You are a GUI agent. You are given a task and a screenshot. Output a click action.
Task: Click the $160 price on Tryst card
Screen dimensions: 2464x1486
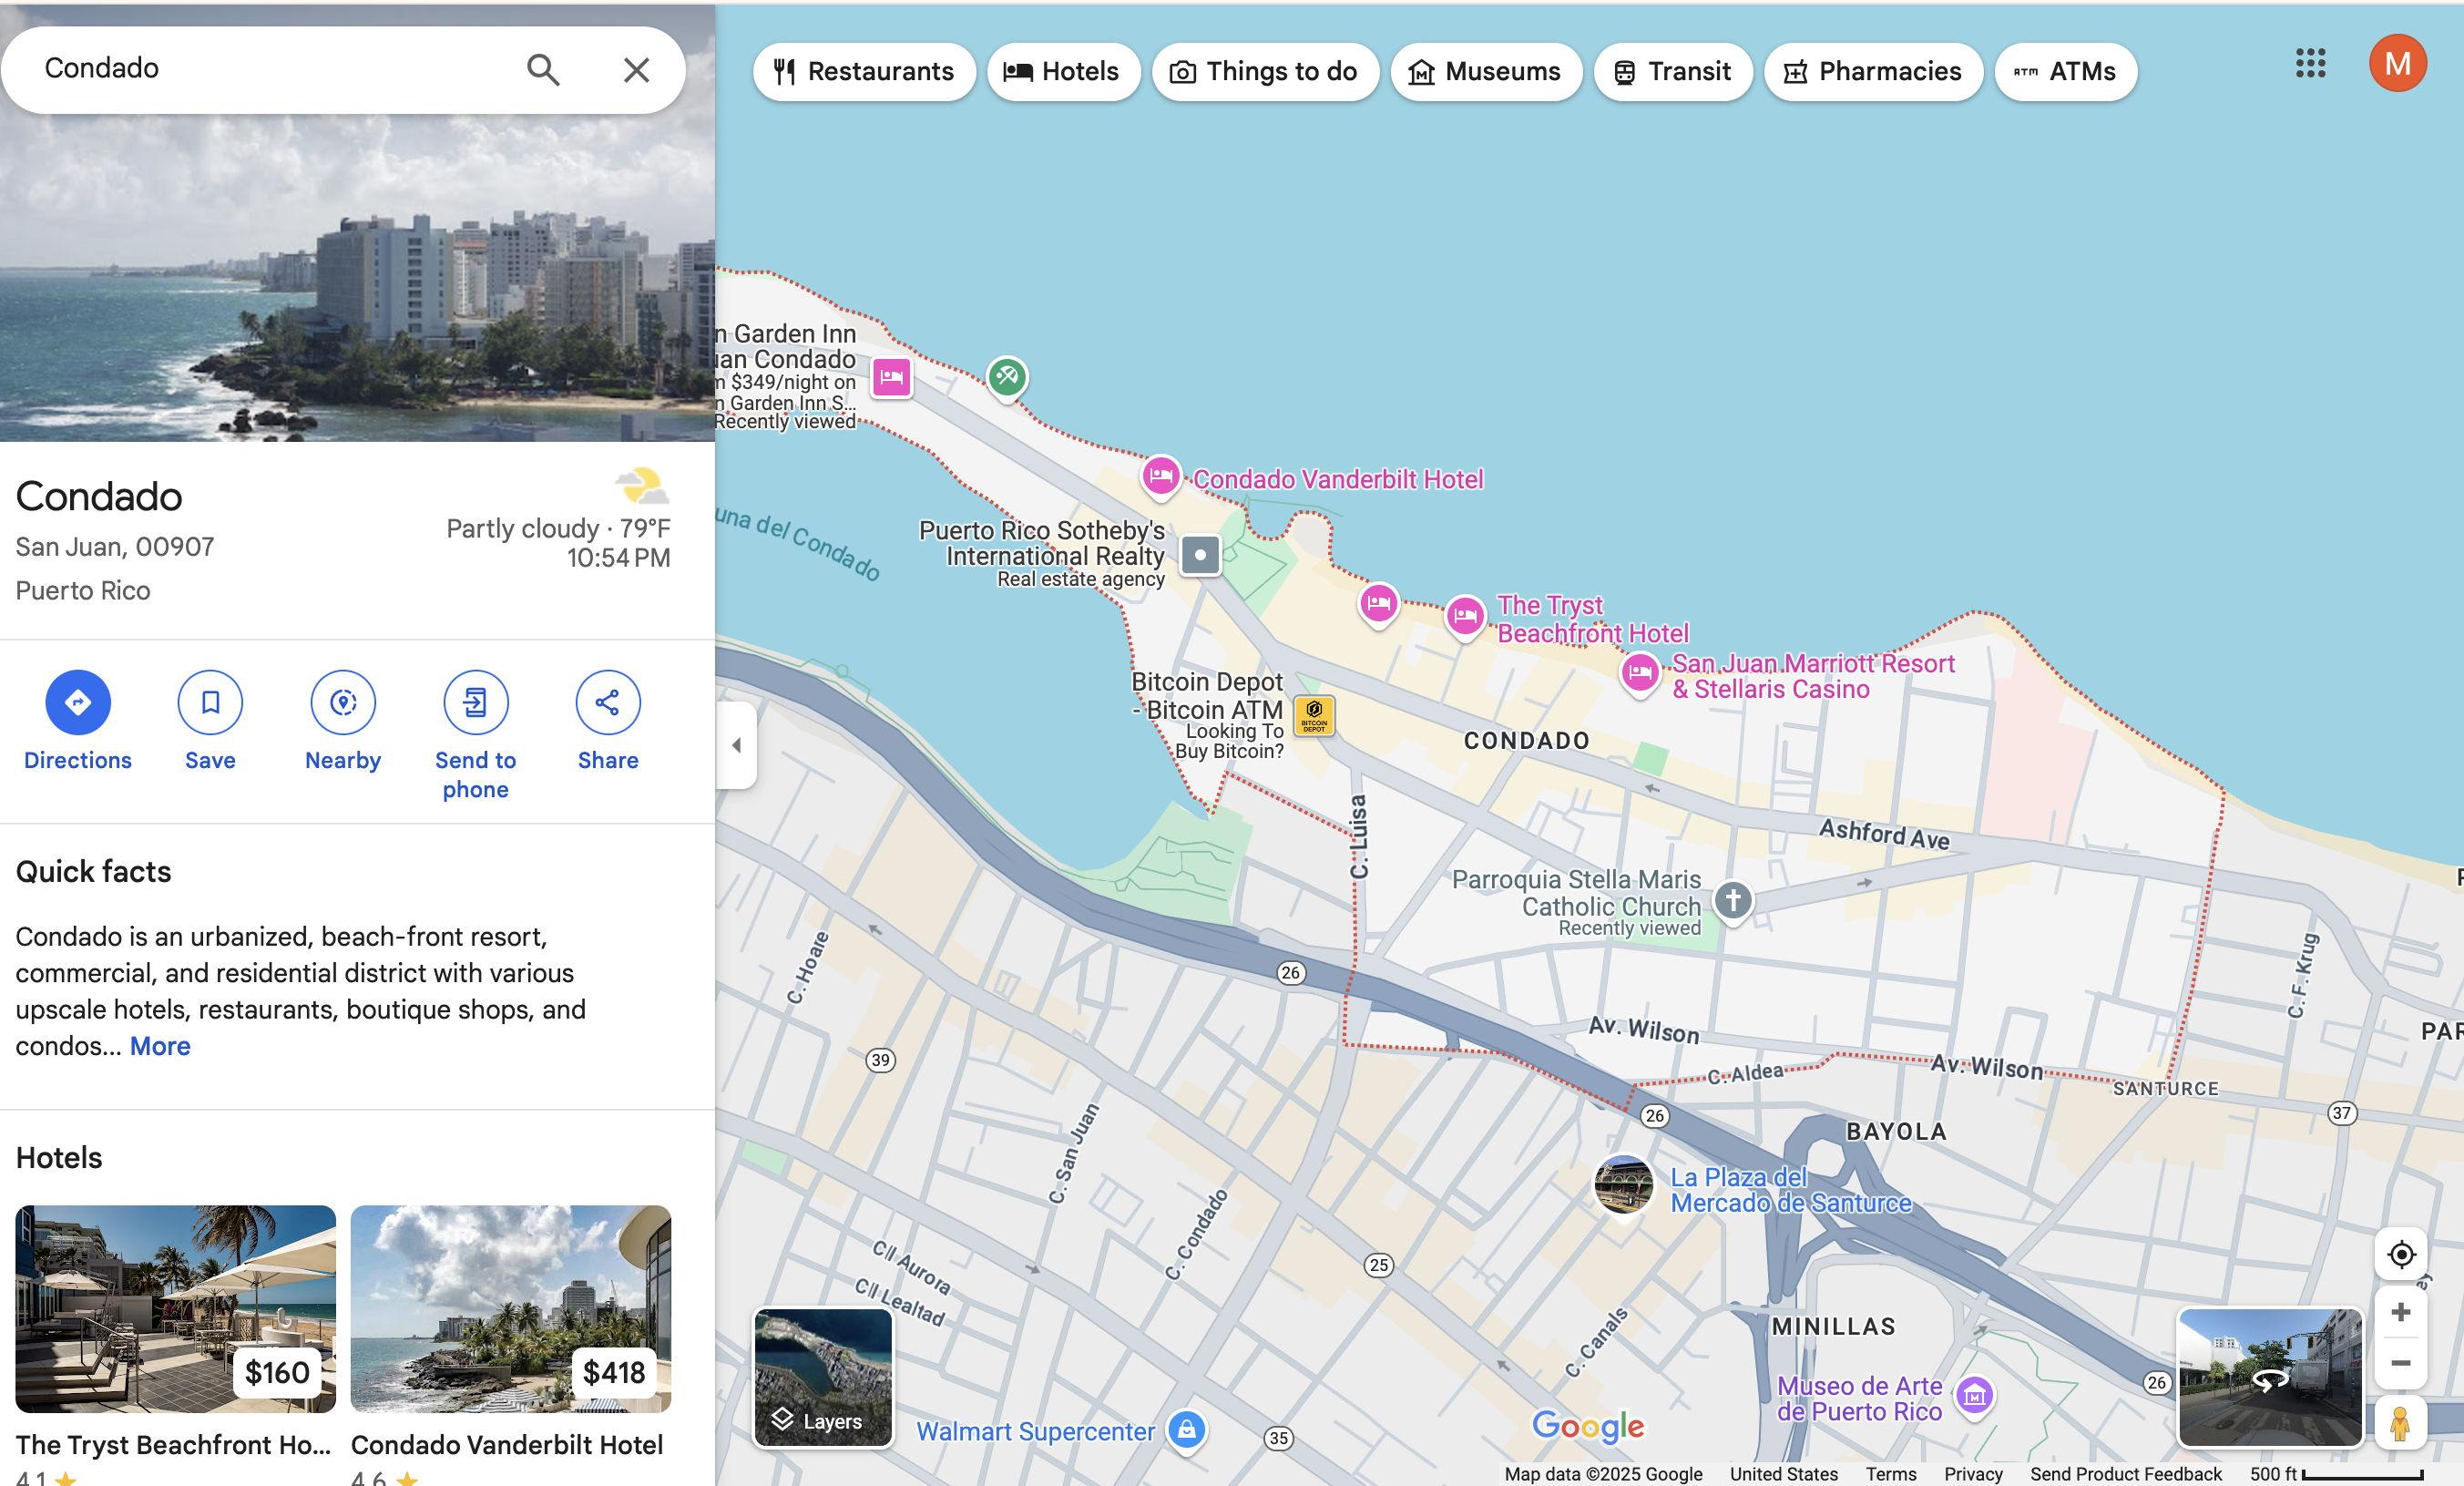click(277, 1372)
